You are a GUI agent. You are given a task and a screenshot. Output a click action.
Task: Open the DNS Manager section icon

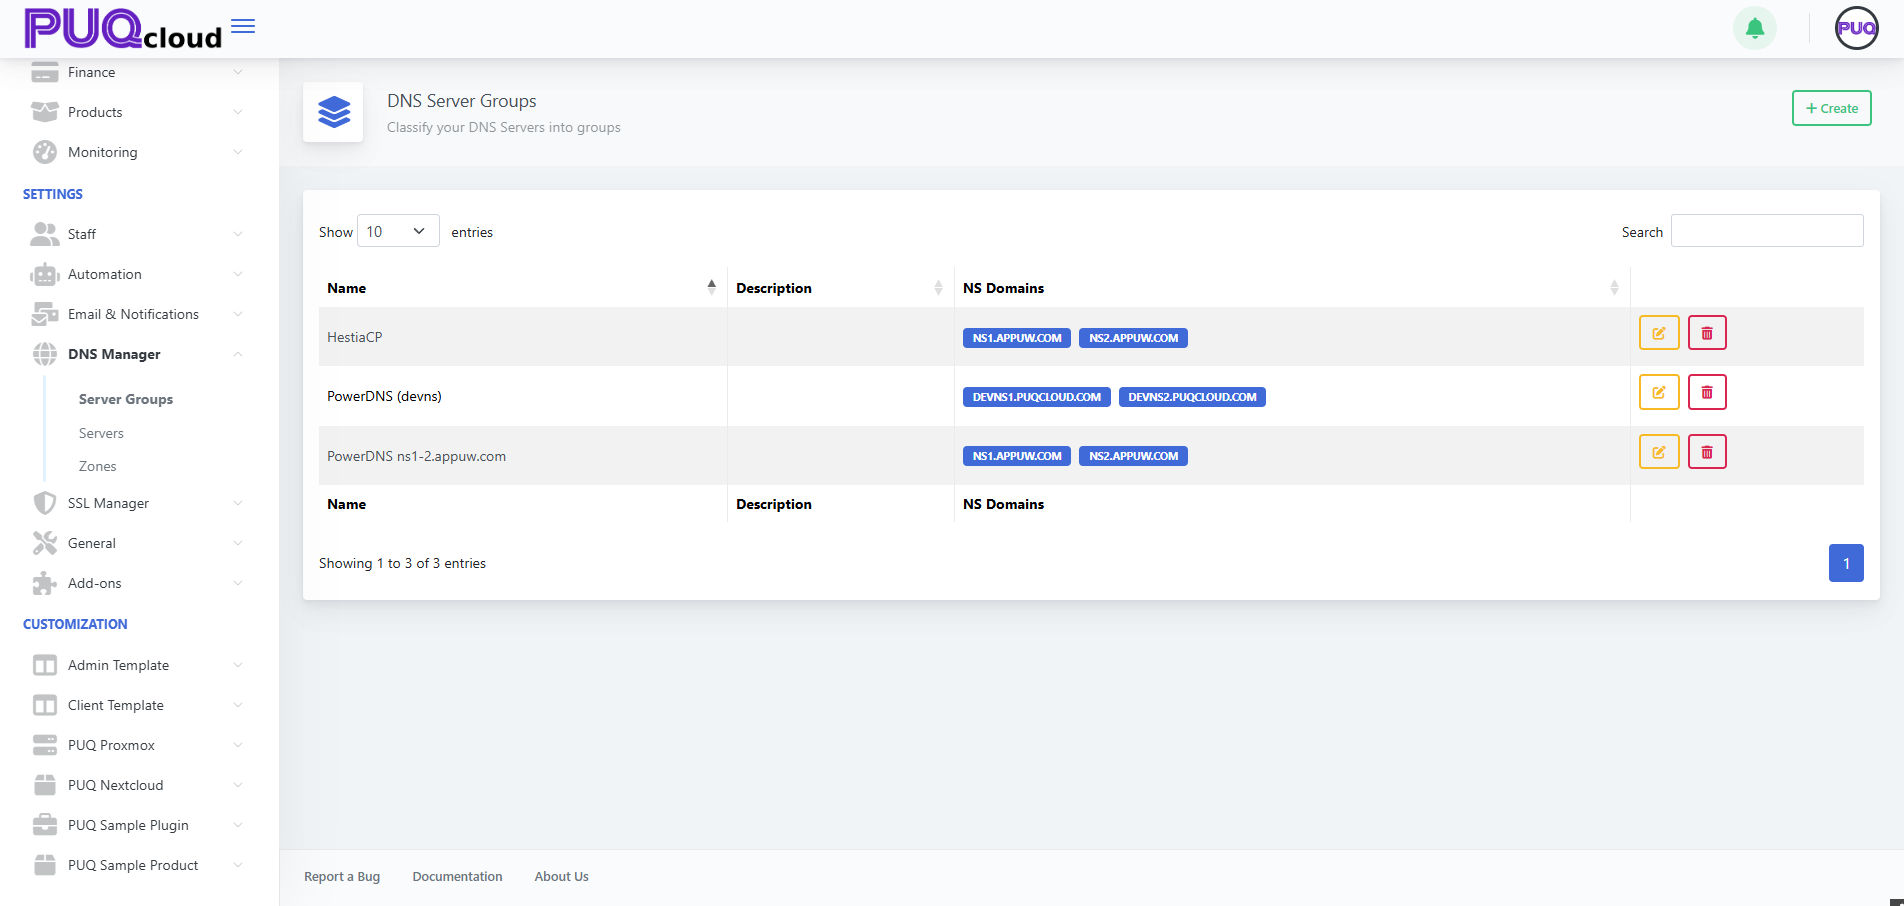pos(45,354)
